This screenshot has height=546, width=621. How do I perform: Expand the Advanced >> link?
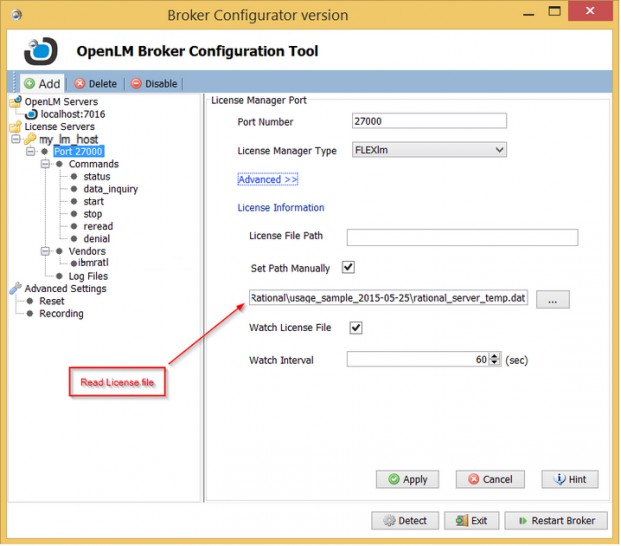pos(267,179)
